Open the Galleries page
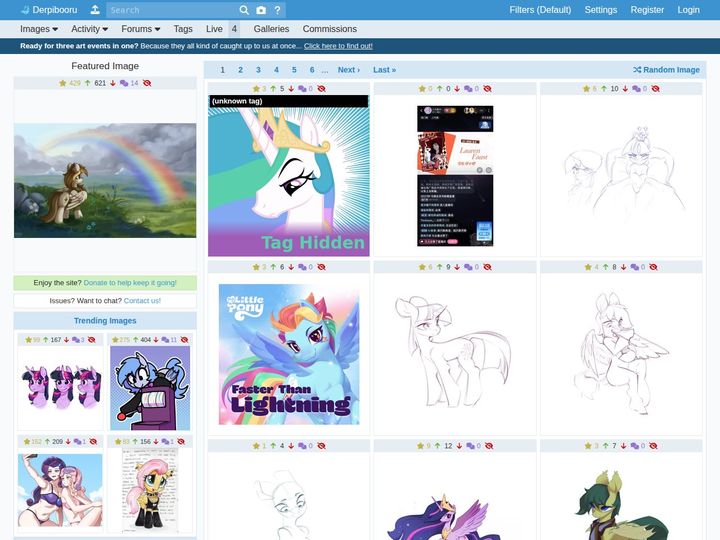Viewport: 720px width, 540px height. tap(271, 29)
